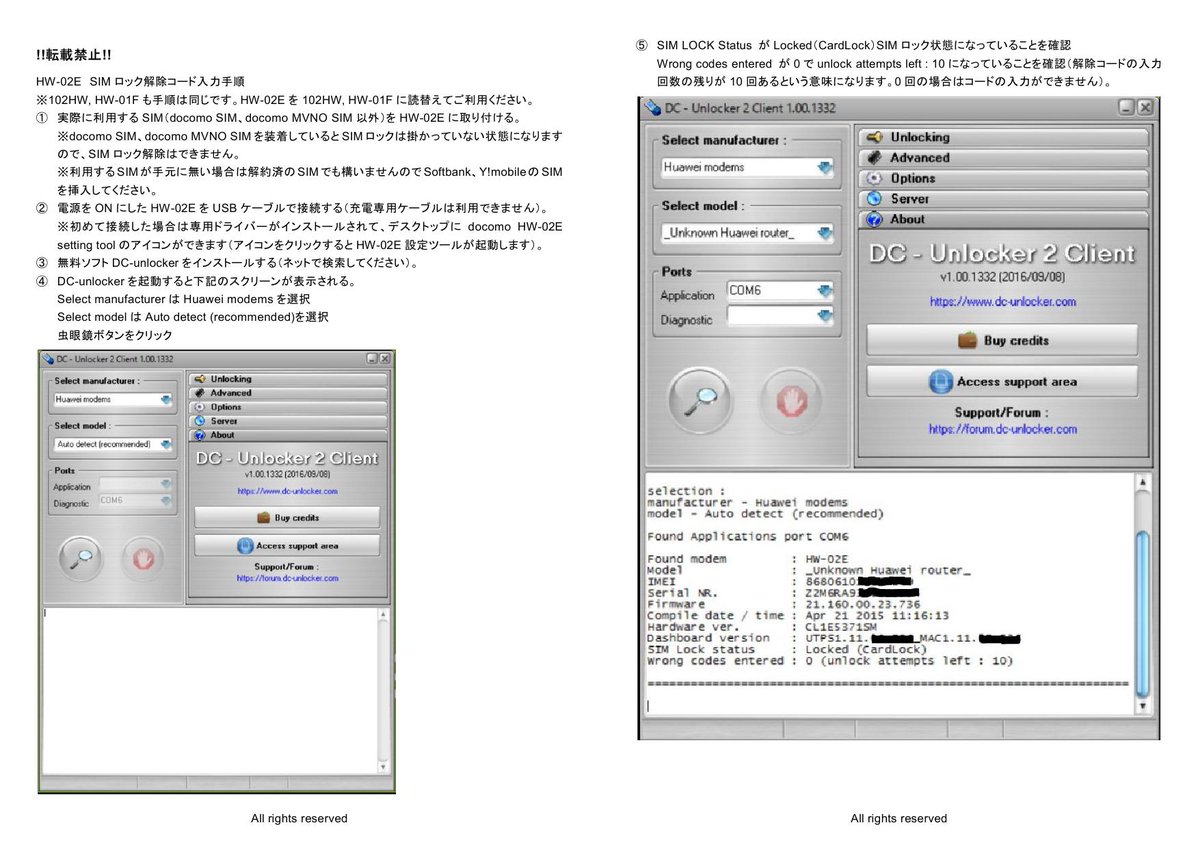Open Server section in small DC-Unlocker window
Viewport: 1200px width, 849px height.
coord(287,421)
